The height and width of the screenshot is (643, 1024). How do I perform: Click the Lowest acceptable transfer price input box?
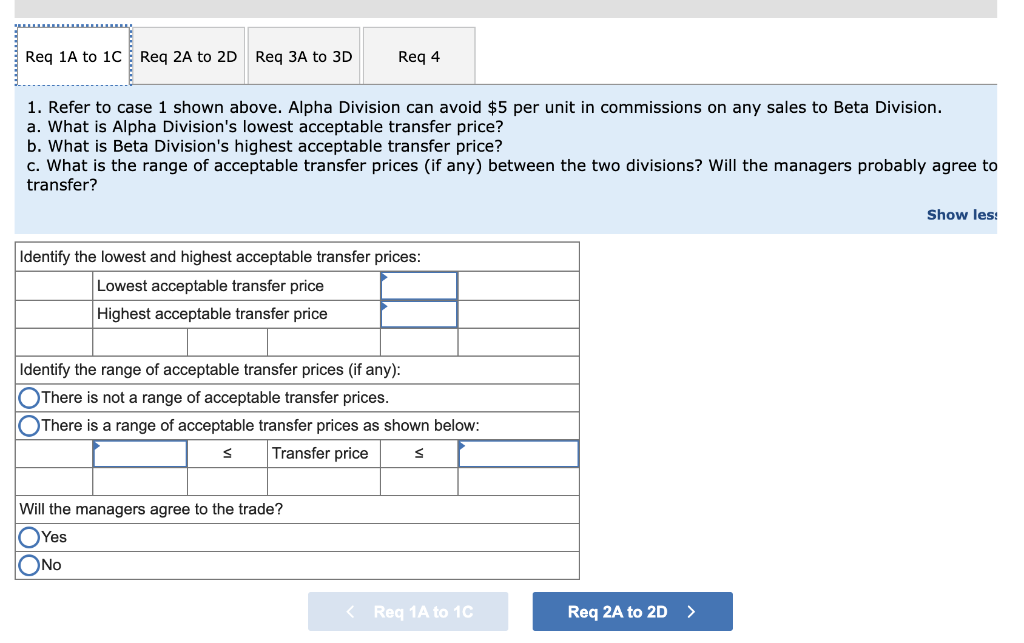pos(418,285)
